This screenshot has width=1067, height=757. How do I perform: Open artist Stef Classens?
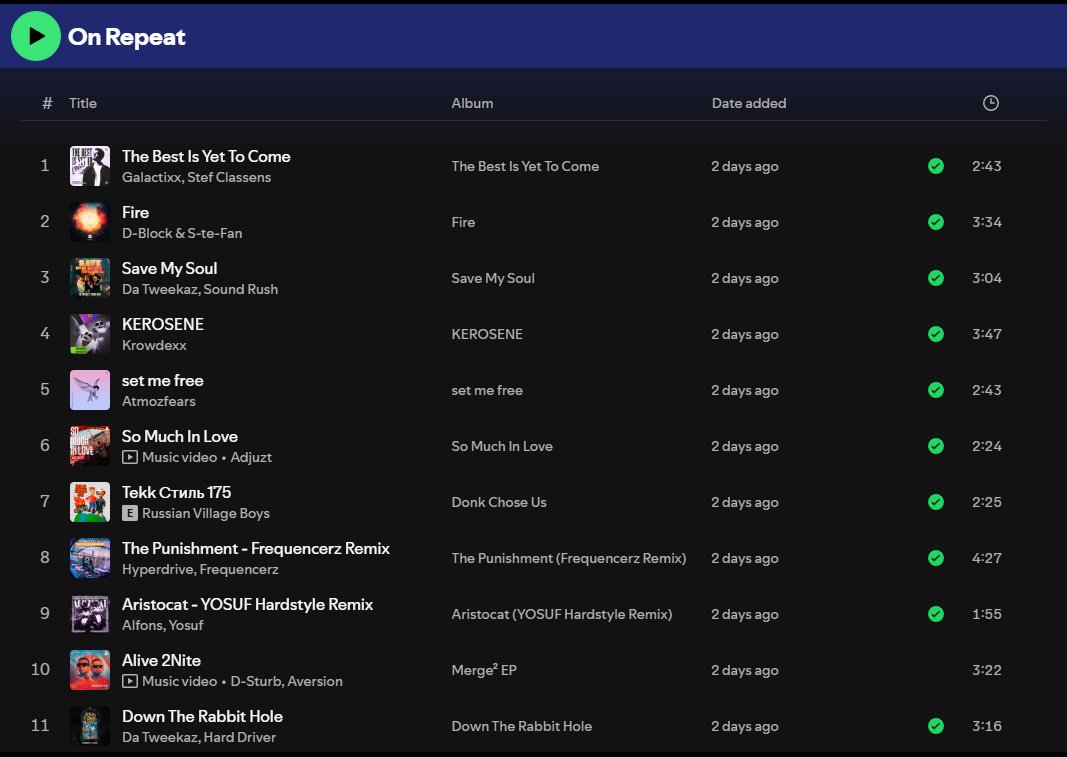coord(229,177)
